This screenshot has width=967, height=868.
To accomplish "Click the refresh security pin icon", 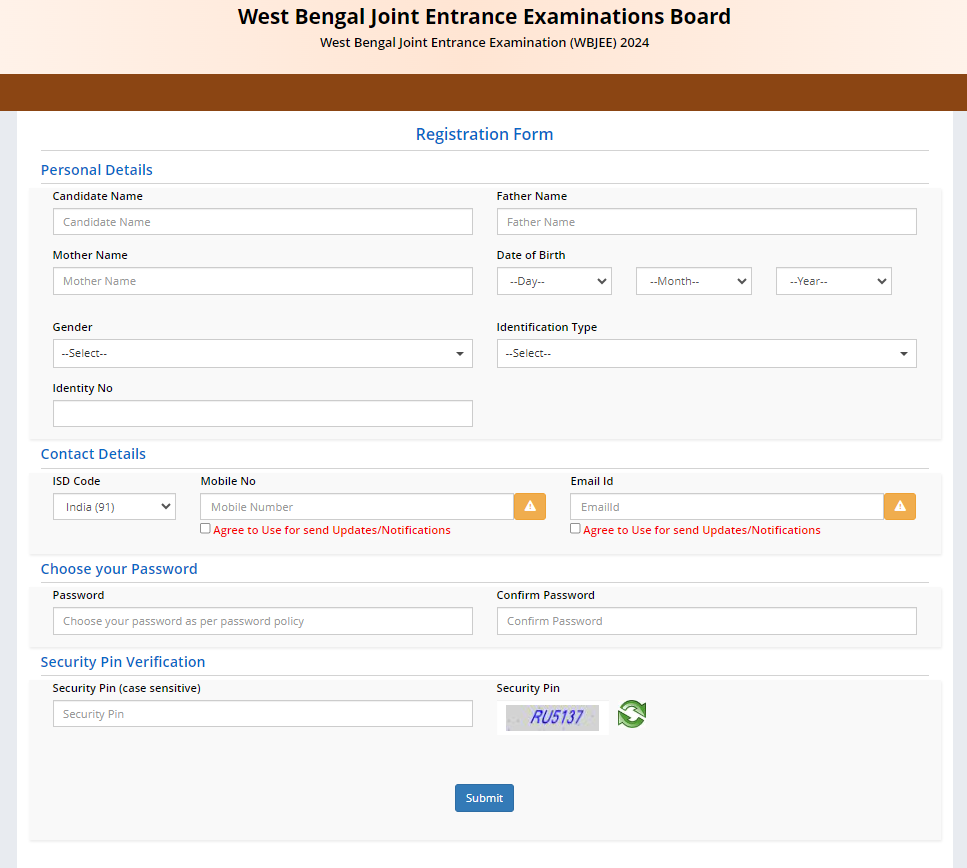I will pos(631,714).
